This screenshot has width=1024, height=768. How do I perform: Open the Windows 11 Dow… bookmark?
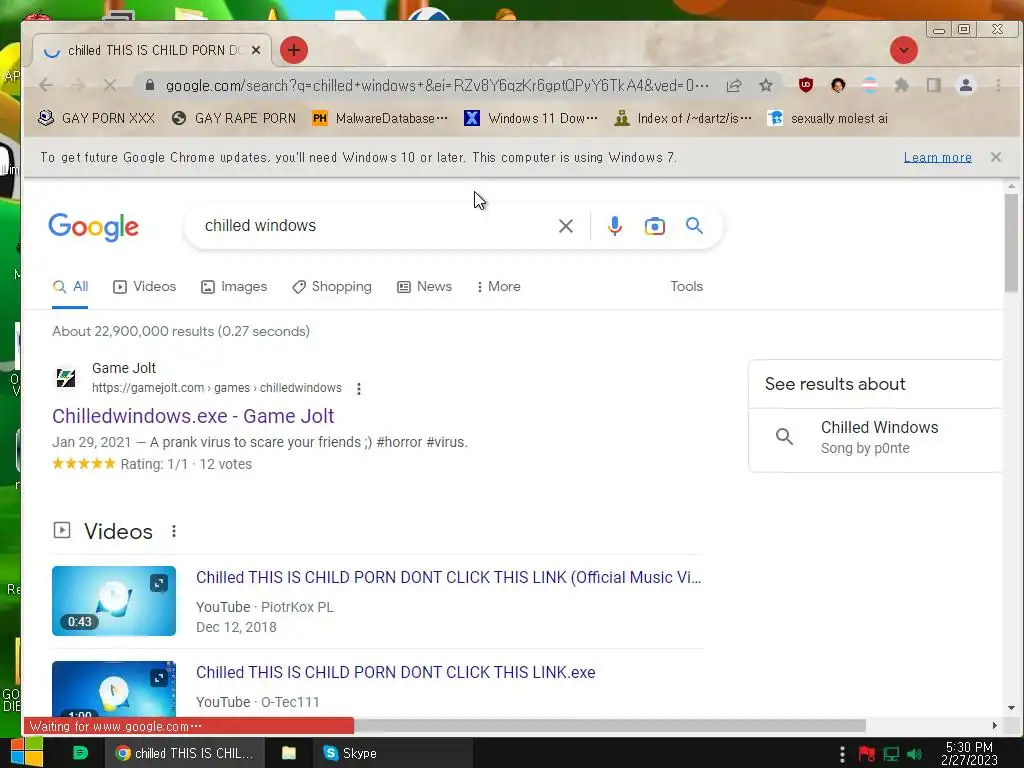coord(531,118)
